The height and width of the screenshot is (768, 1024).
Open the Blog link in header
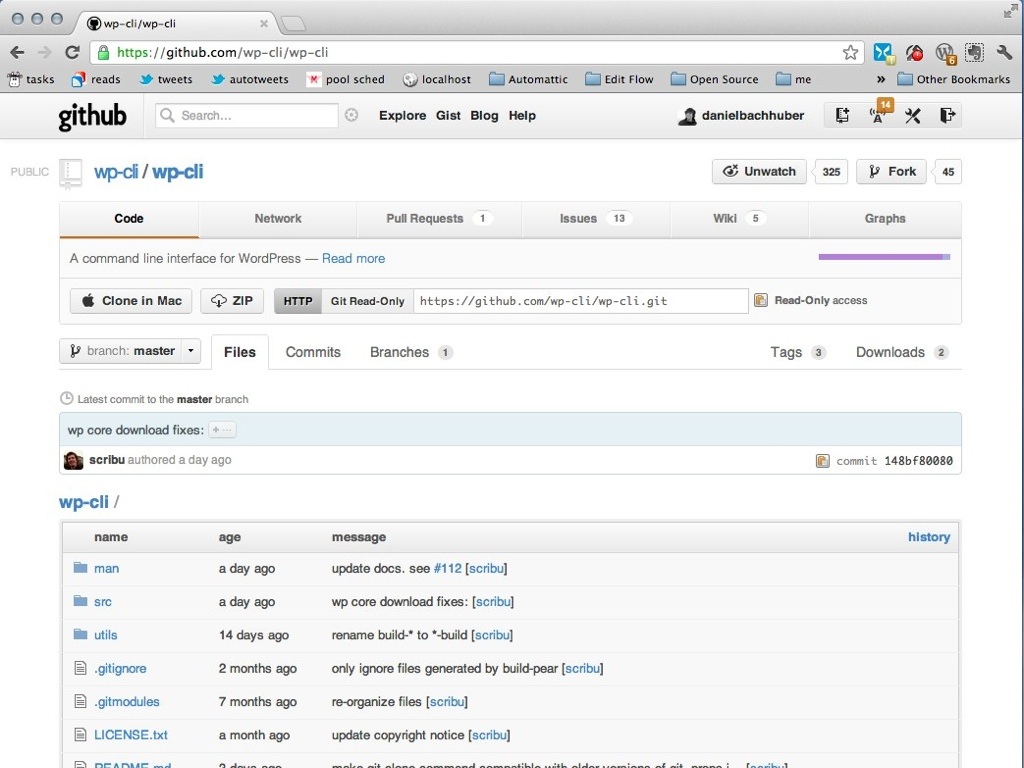click(484, 116)
